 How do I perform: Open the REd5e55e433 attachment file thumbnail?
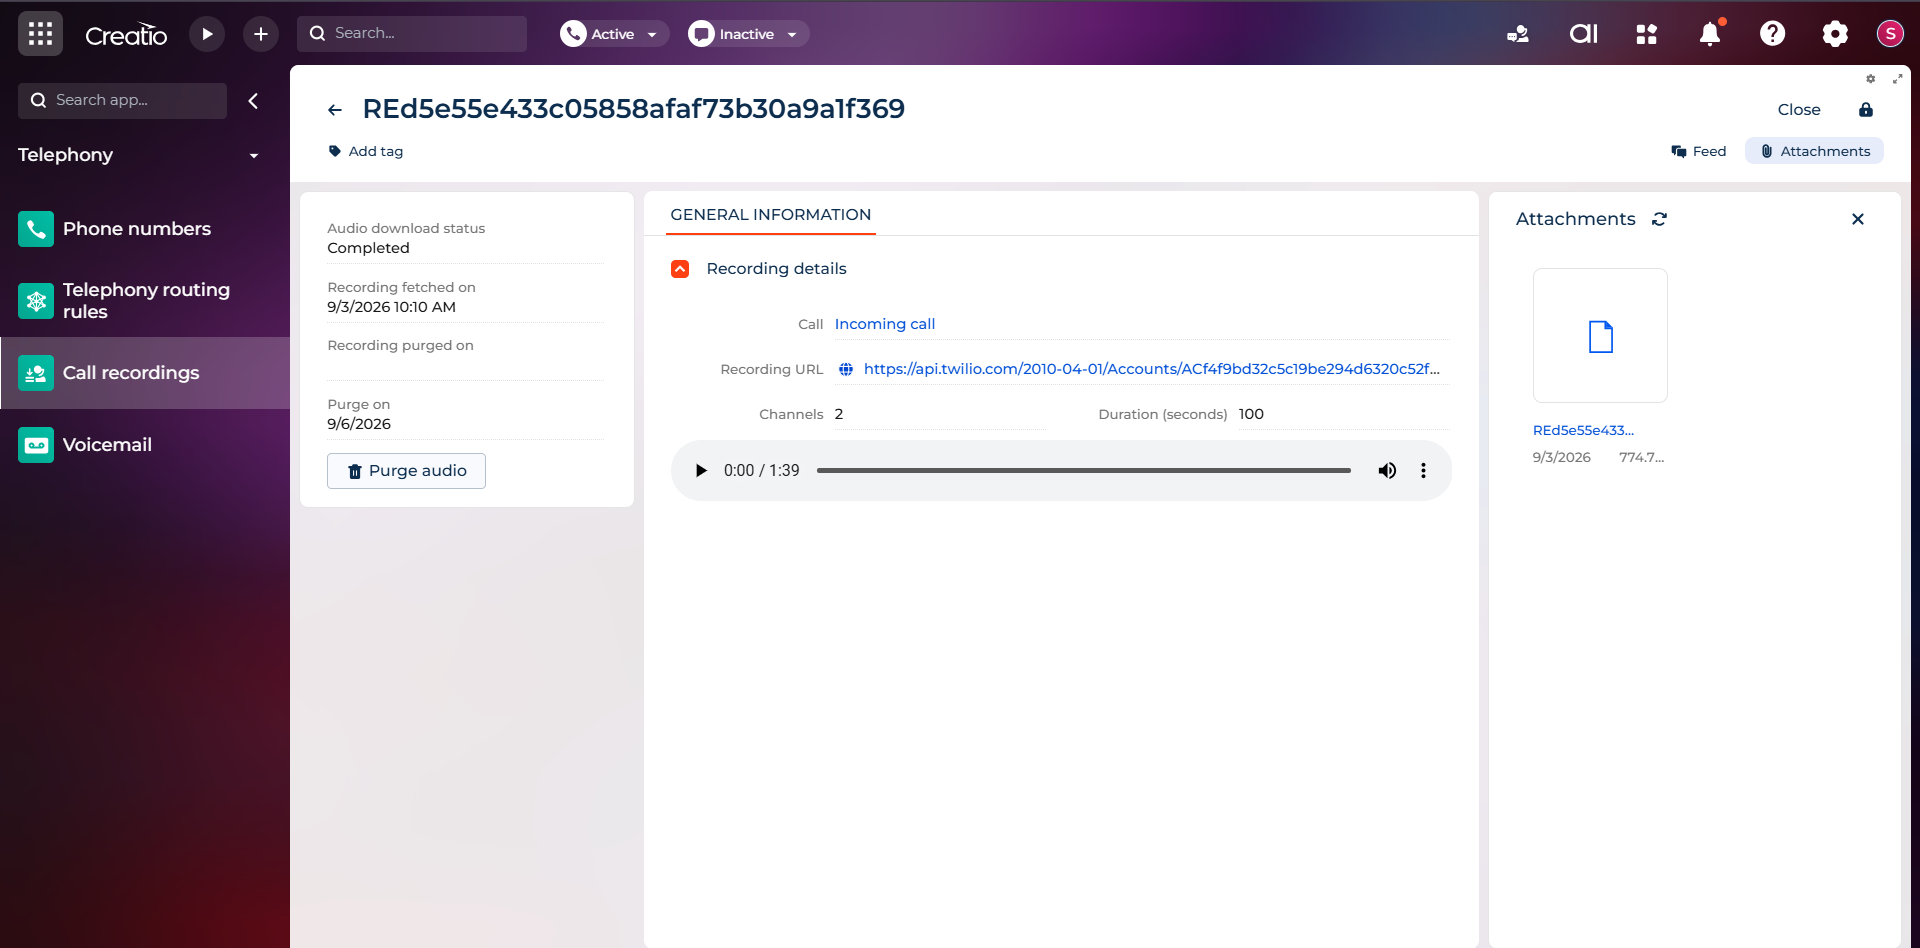[1600, 336]
